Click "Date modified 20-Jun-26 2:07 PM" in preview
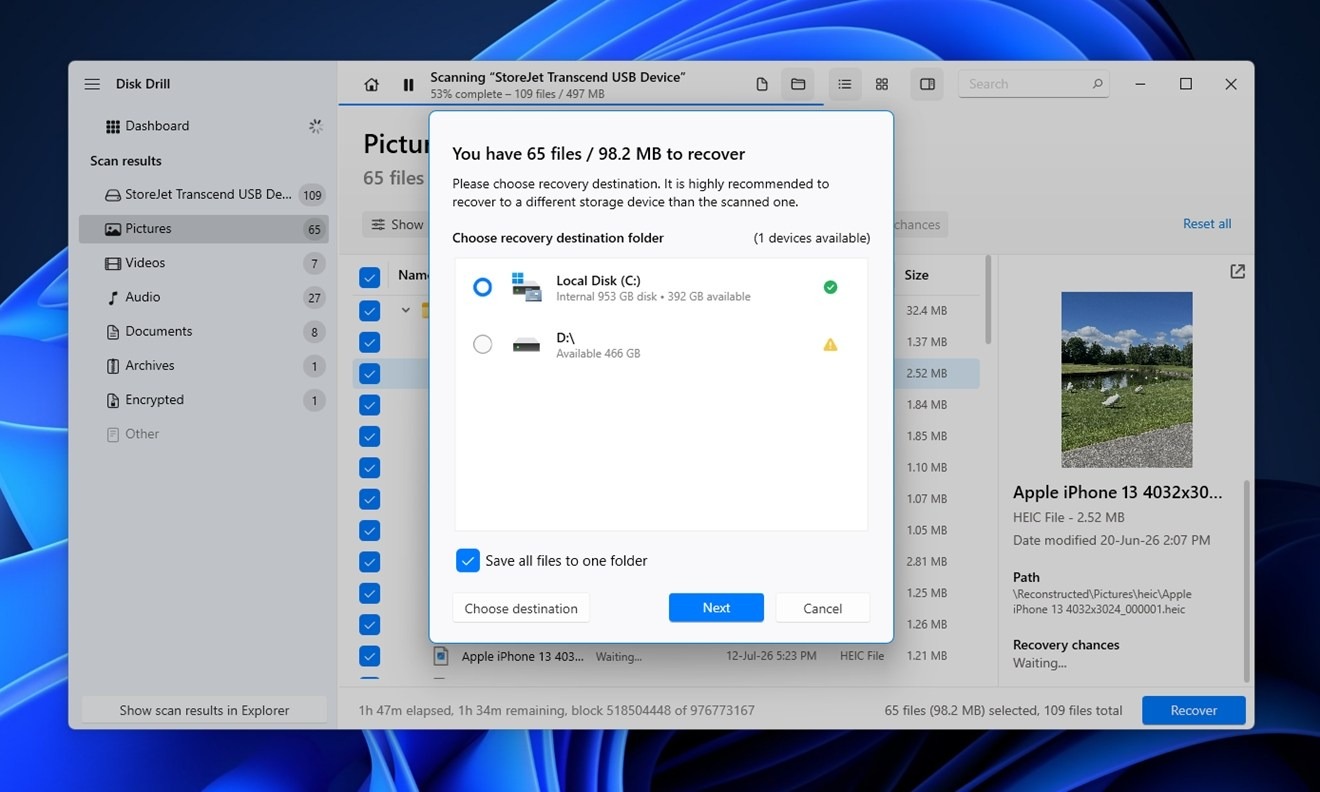 [x=1111, y=540]
